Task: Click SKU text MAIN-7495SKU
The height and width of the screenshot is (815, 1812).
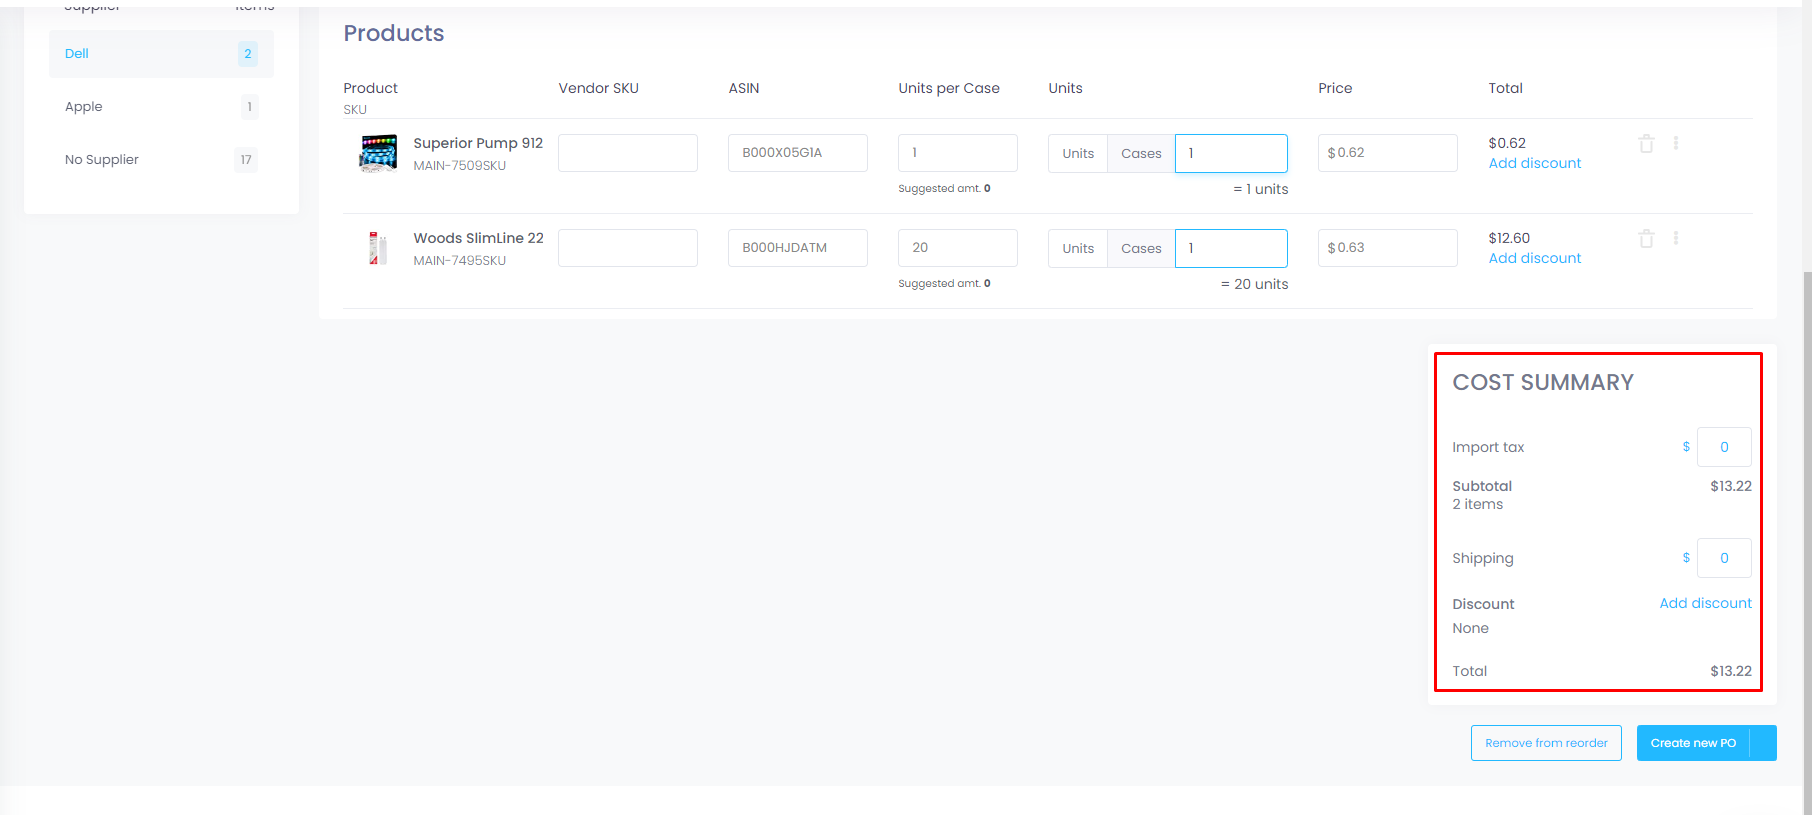Action: click(x=460, y=261)
